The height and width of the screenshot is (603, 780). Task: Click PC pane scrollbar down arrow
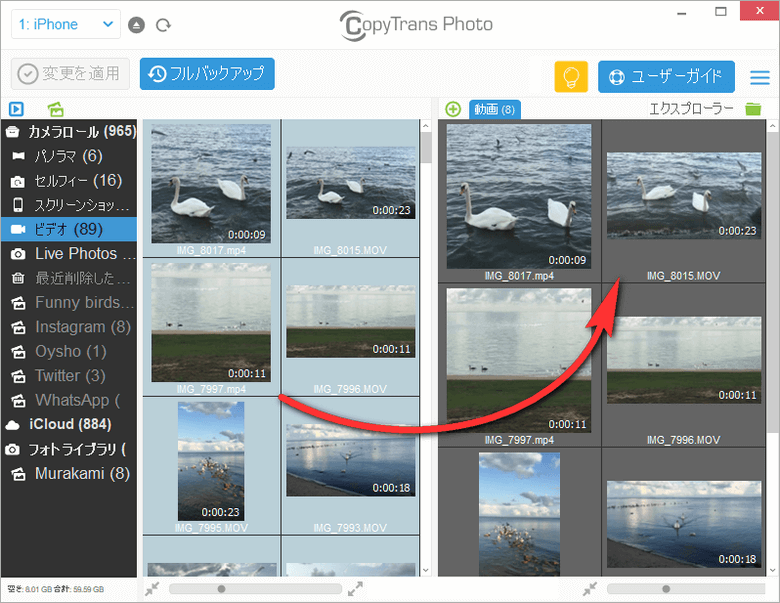pyautogui.click(x=772, y=571)
